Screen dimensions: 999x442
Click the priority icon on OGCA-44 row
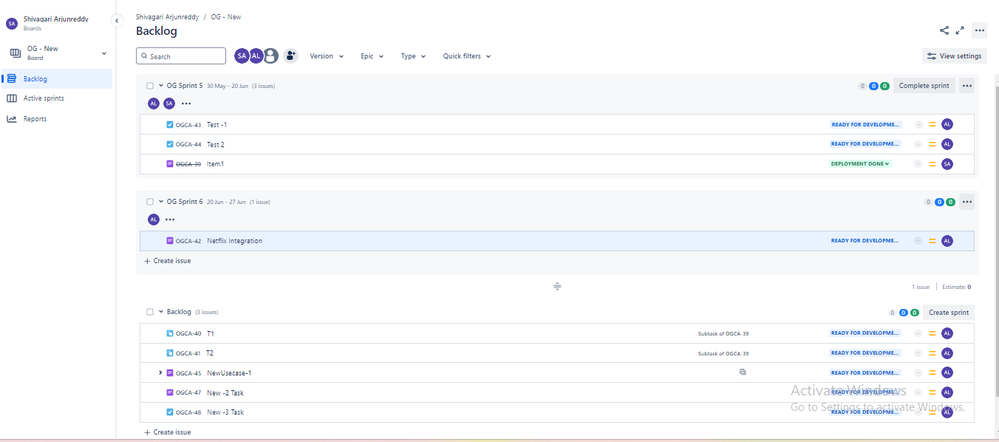pyautogui.click(x=932, y=144)
